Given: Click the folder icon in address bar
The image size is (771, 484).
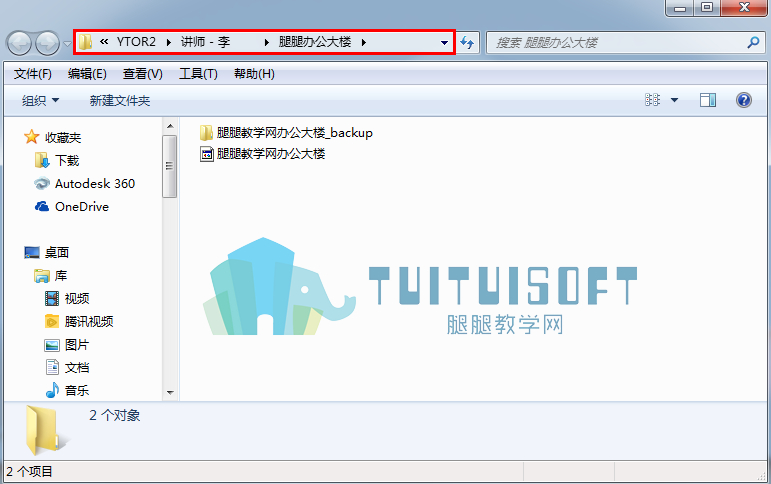Looking at the screenshot, I should point(86,42).
